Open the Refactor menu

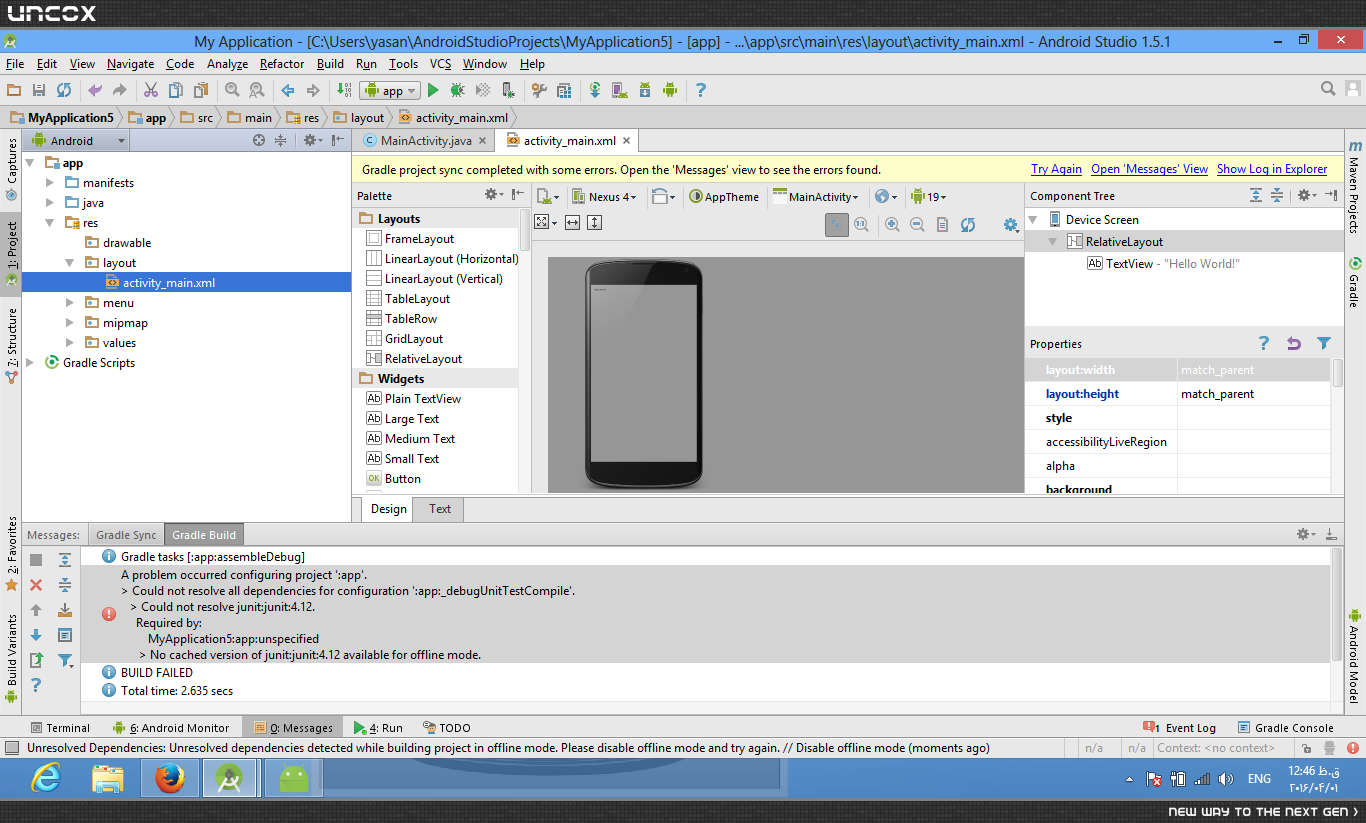(x=282, y=64)
